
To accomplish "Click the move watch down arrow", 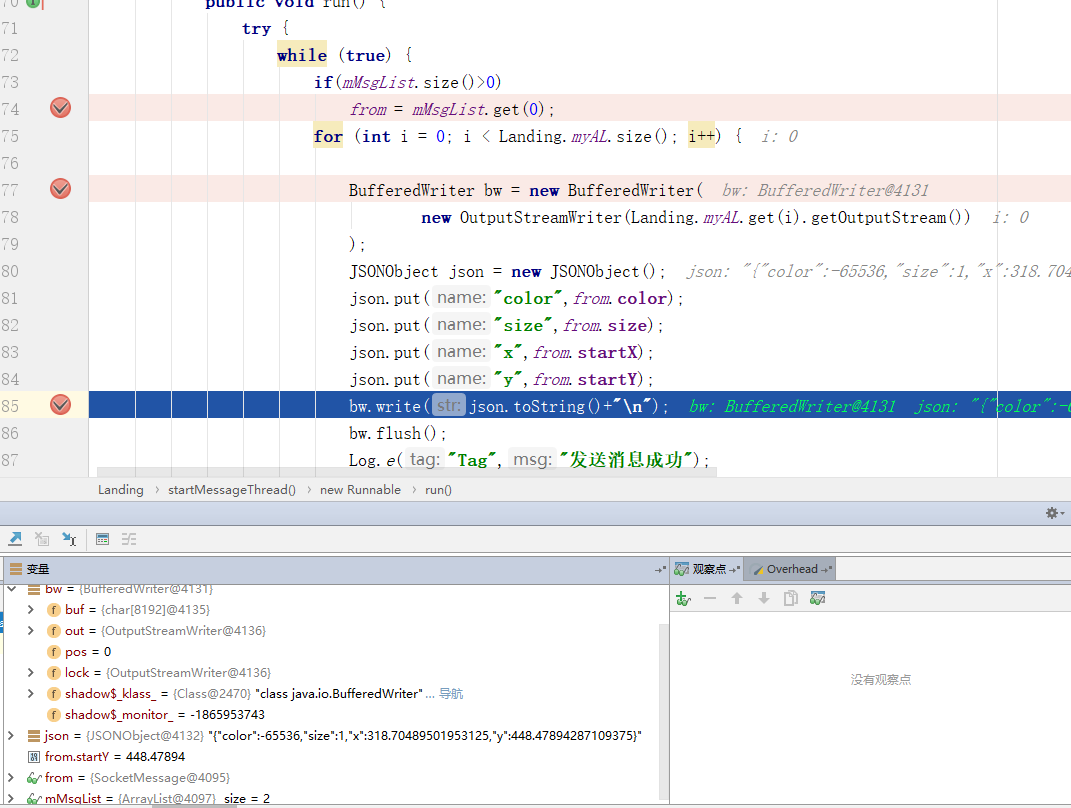I will point(764,599).
